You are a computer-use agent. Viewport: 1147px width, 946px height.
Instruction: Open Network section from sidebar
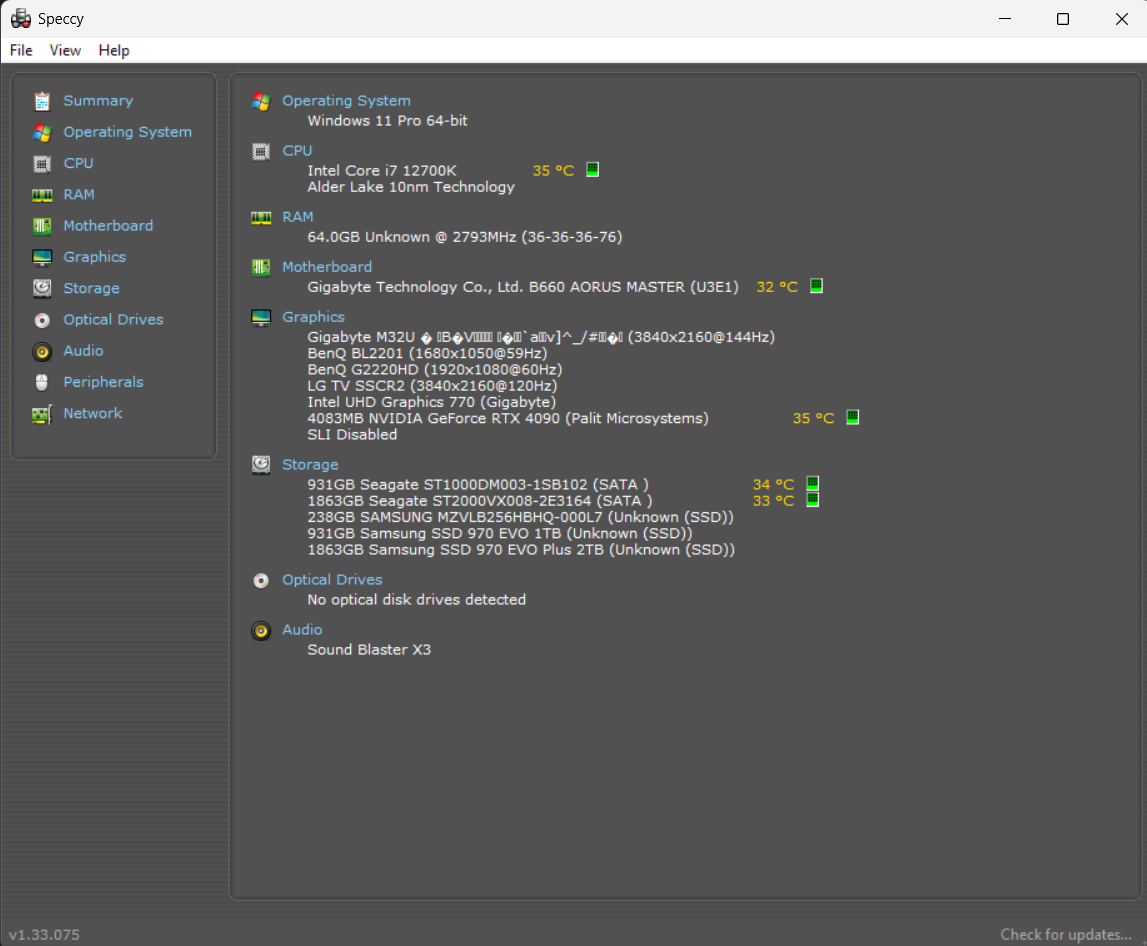click(x=93, y=413)
